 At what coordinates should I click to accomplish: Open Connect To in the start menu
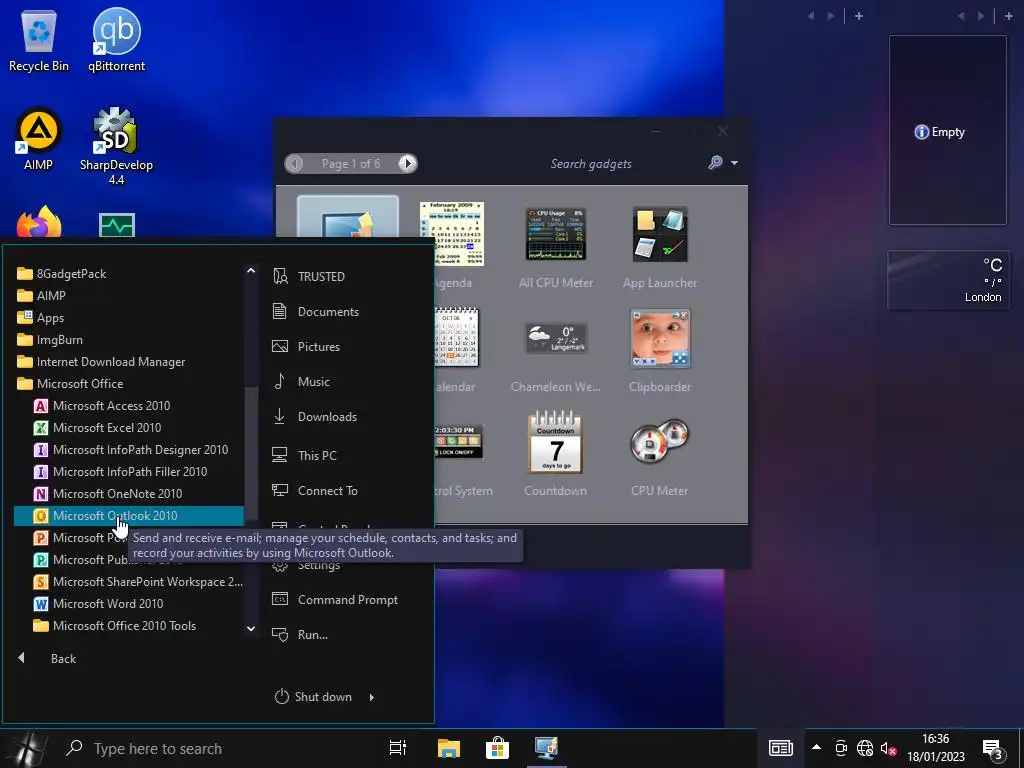[x=315, y=490]
